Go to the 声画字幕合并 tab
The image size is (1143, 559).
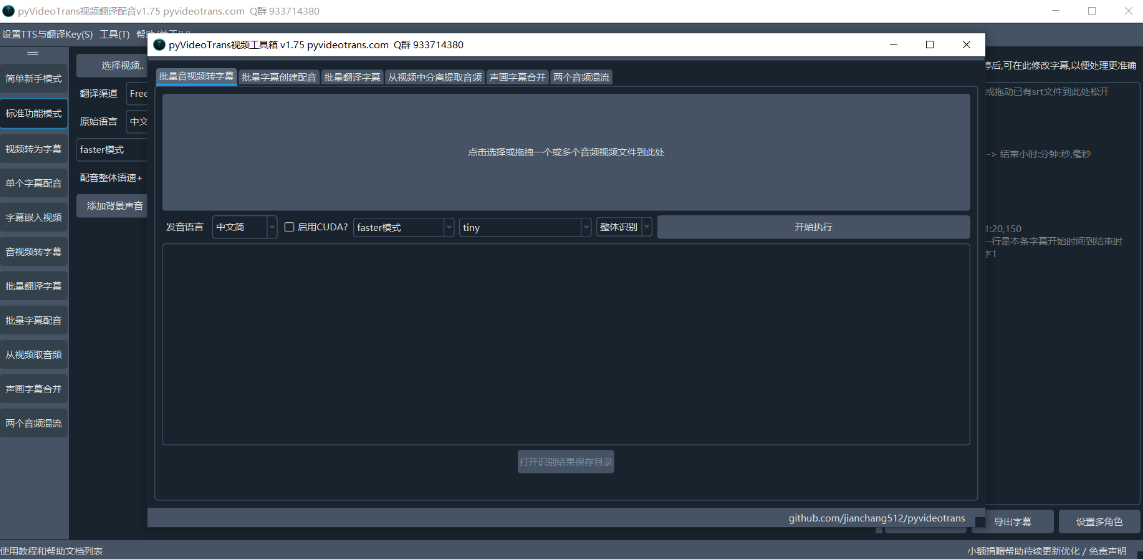[x=517, y=77]
